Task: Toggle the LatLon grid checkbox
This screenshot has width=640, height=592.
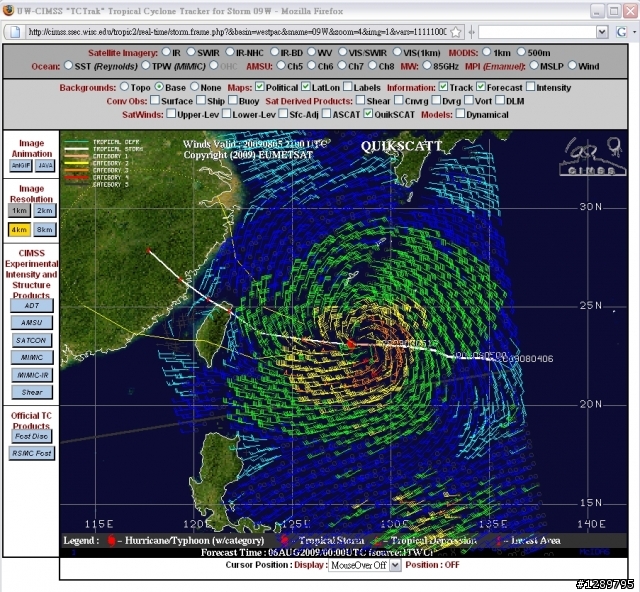Action: coord(305,87)
